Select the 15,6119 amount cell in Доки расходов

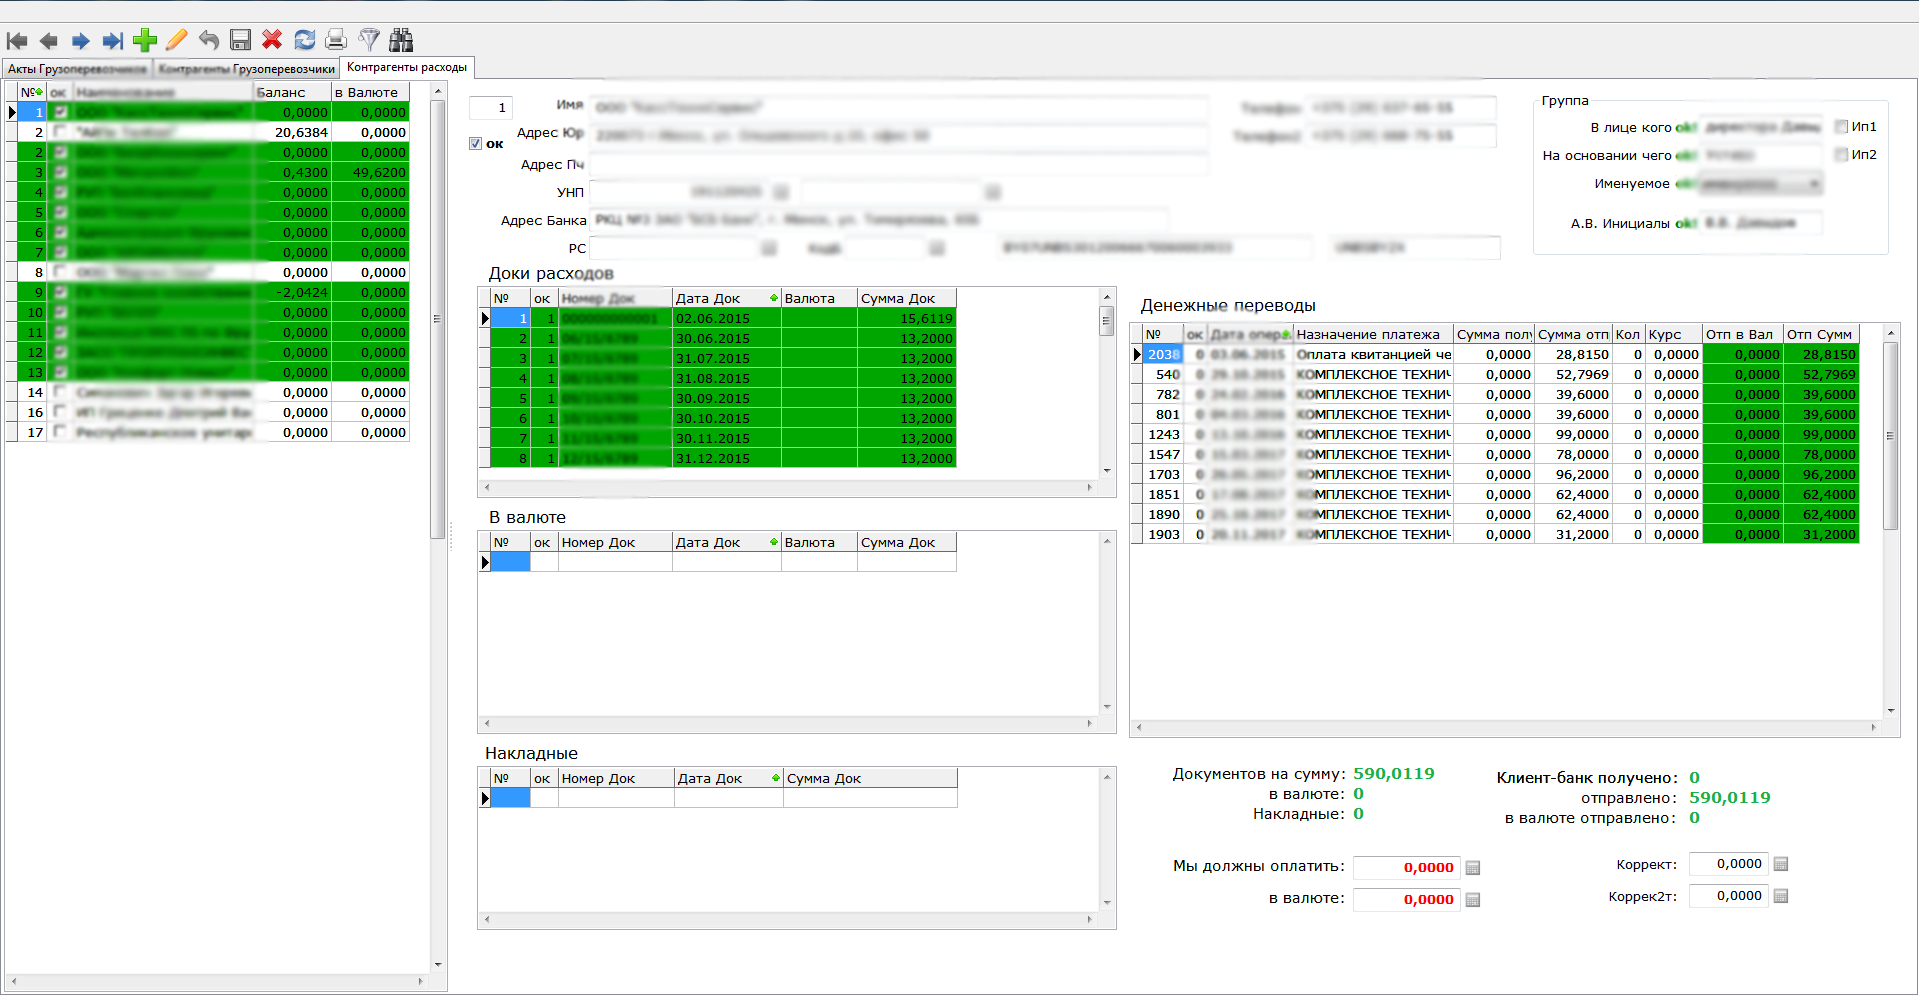(x=906, y=318)
